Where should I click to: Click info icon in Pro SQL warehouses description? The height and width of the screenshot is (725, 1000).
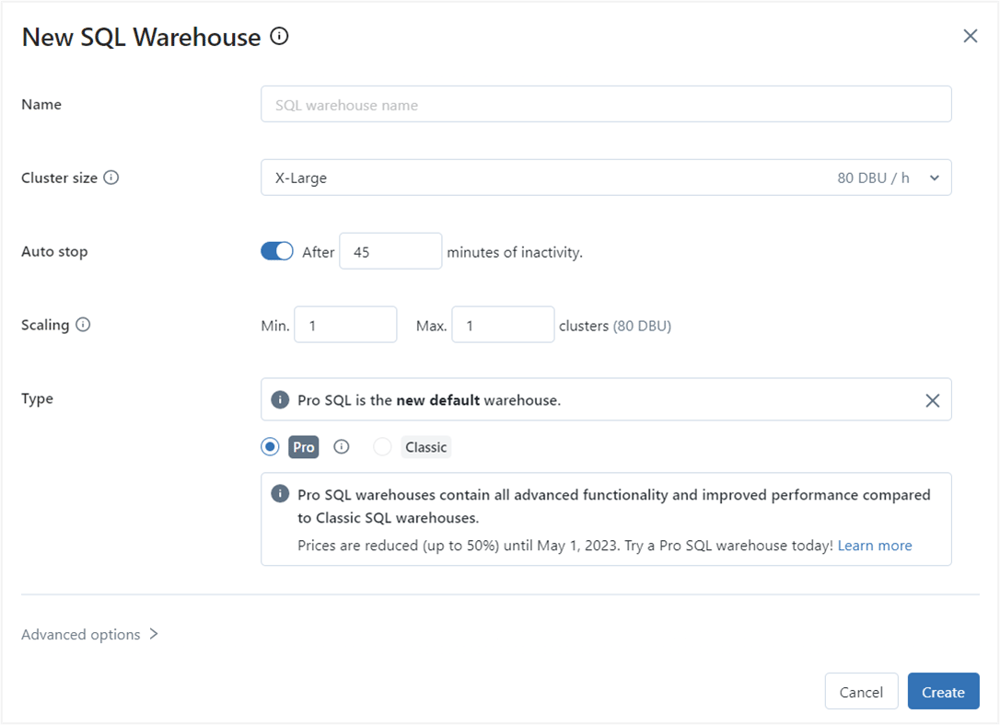tap(281, 495)
